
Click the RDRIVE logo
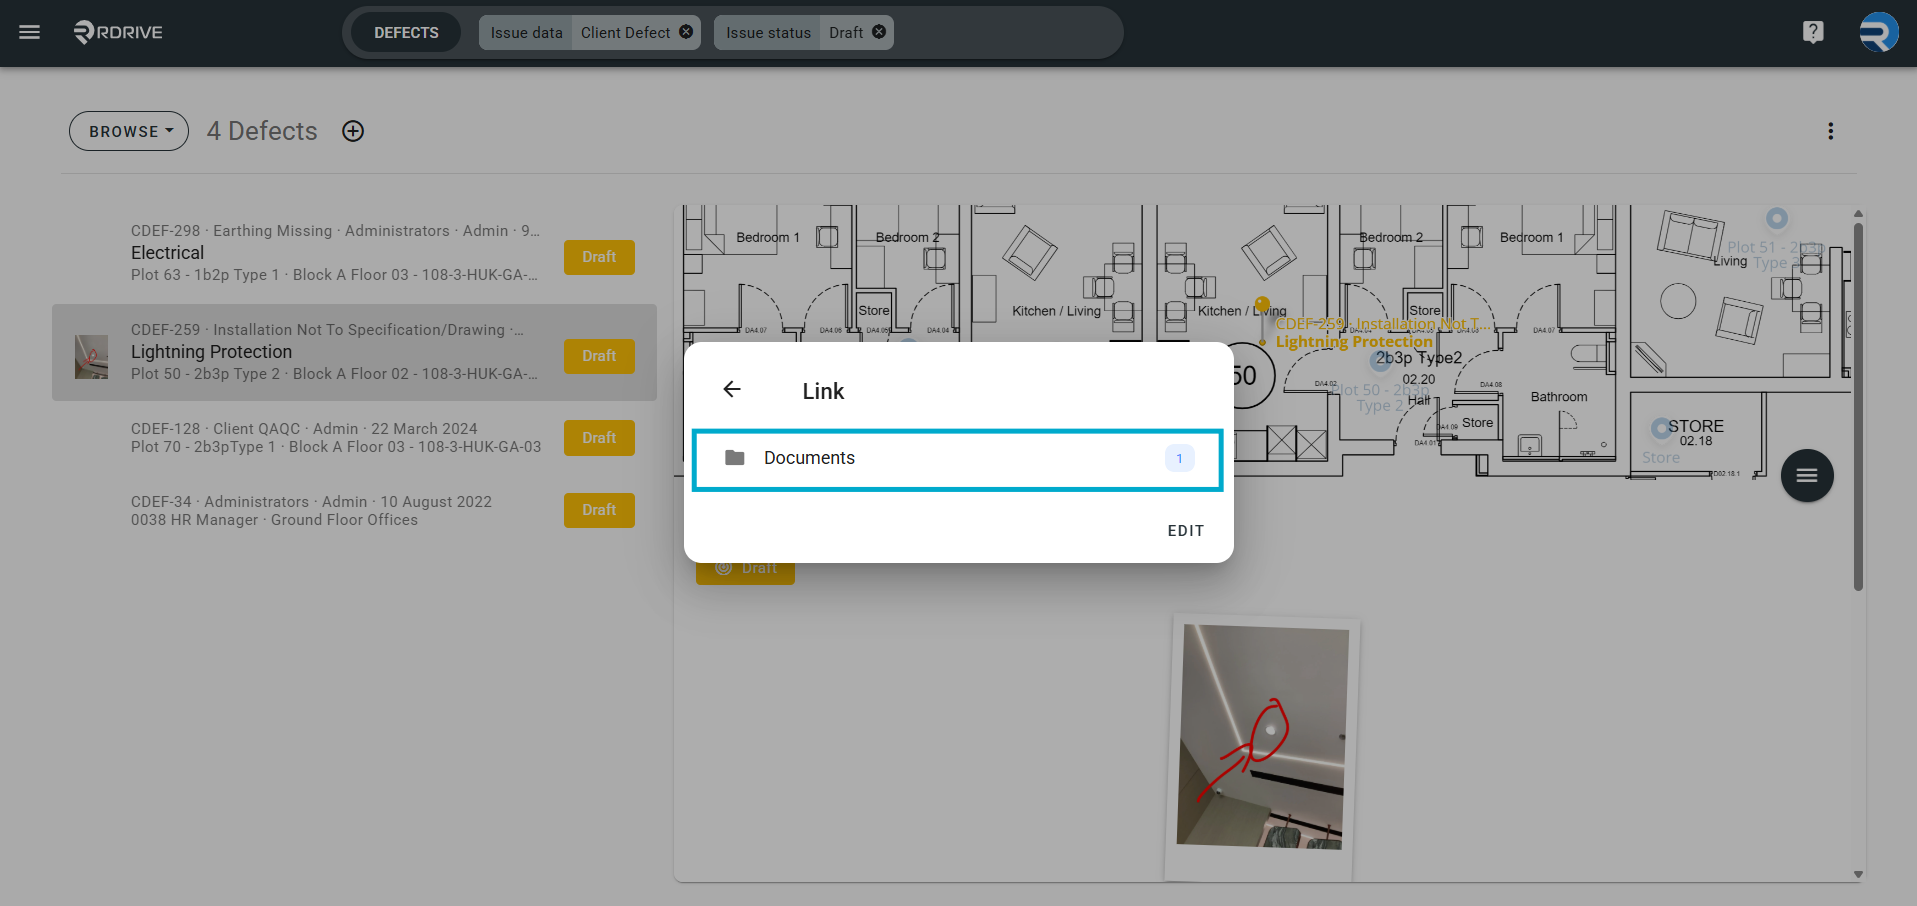click(118, 32)
